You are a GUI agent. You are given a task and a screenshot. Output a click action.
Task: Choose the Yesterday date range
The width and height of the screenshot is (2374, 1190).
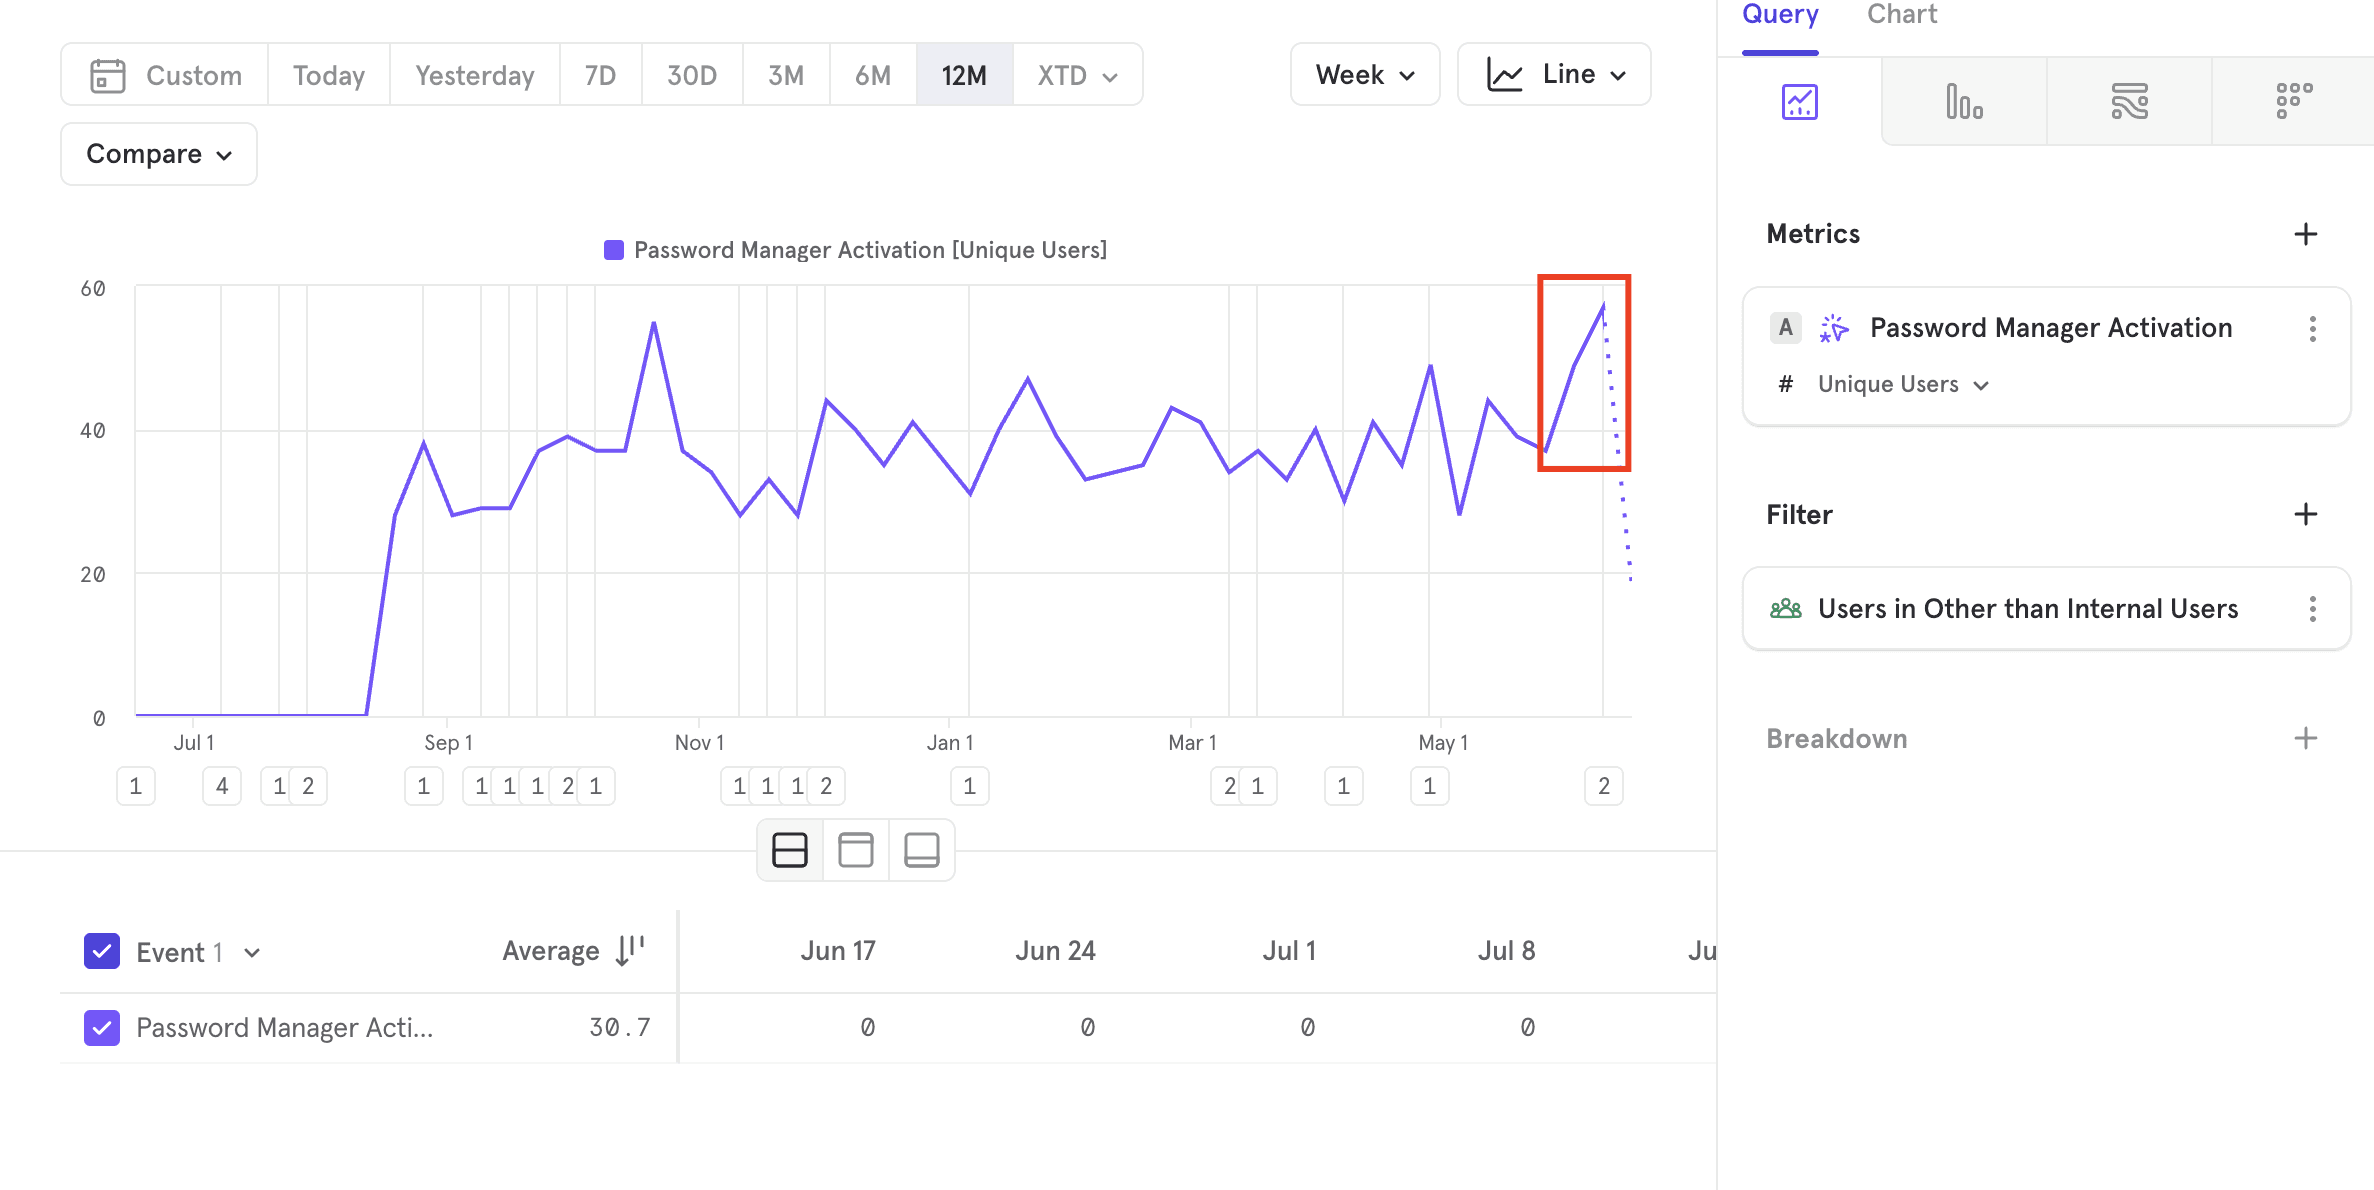point(475,75)
